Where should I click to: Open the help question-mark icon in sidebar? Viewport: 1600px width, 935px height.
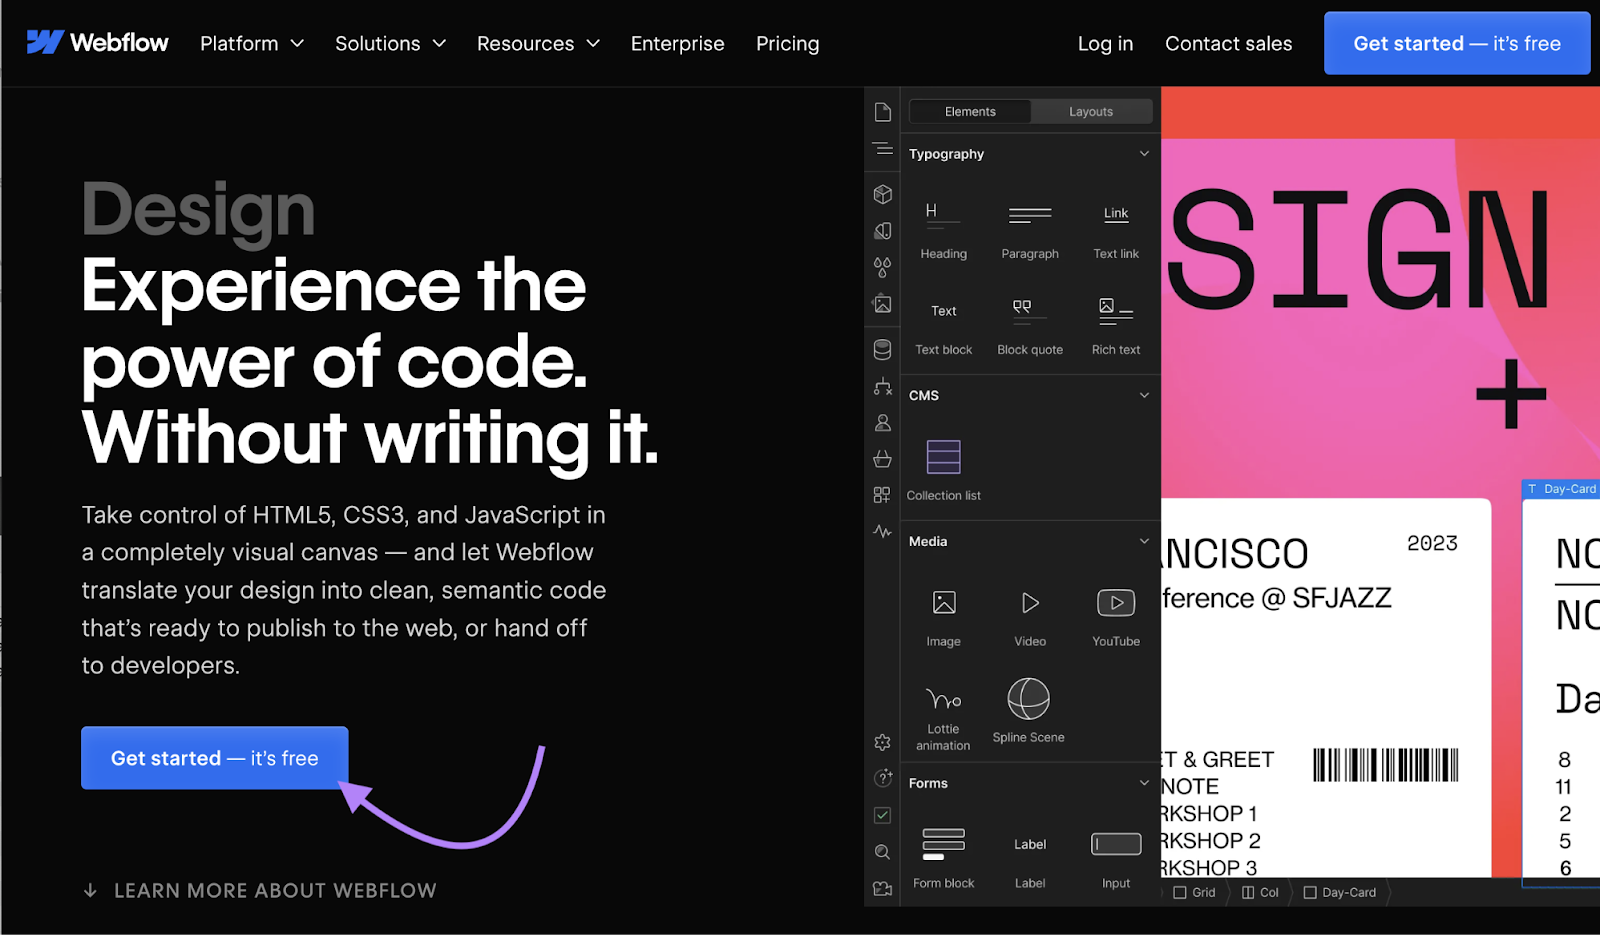pyautogui.click(x=882, y=778)
